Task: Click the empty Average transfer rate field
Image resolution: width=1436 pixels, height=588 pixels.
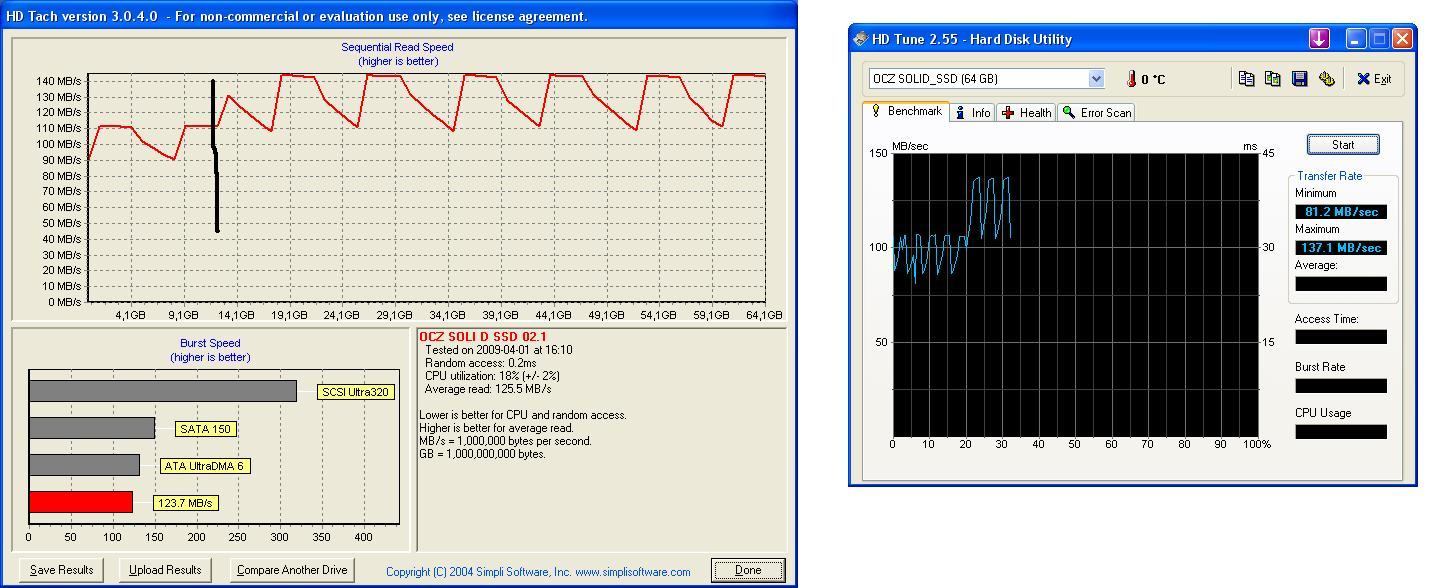Action: click(1341, 284)
